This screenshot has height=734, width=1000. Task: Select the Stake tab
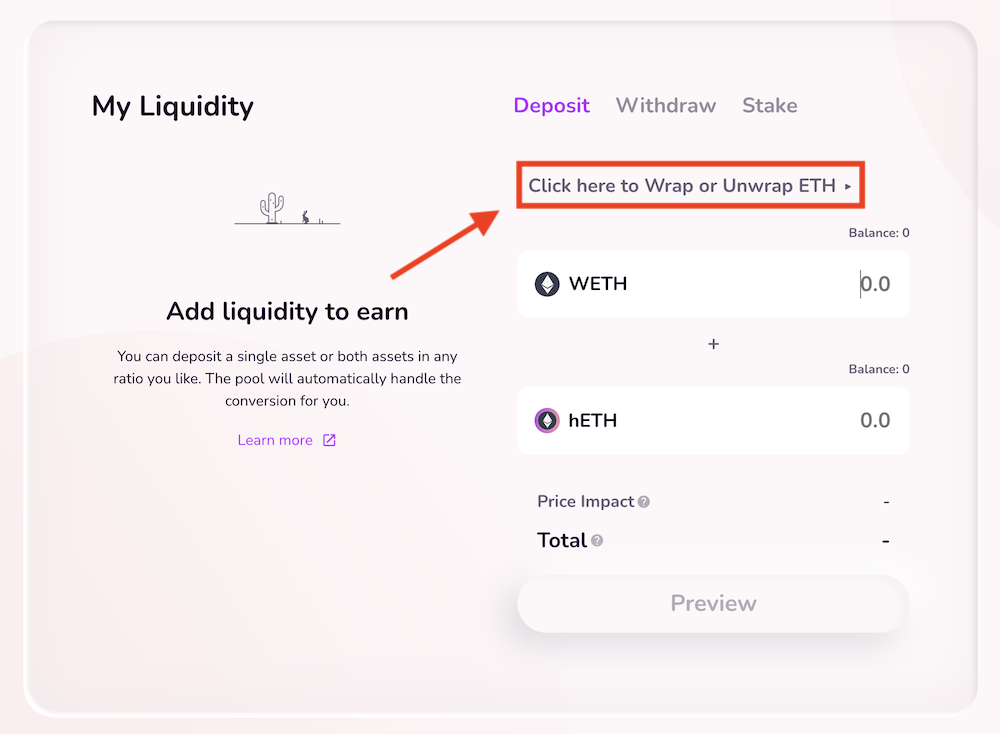(769, 106)
